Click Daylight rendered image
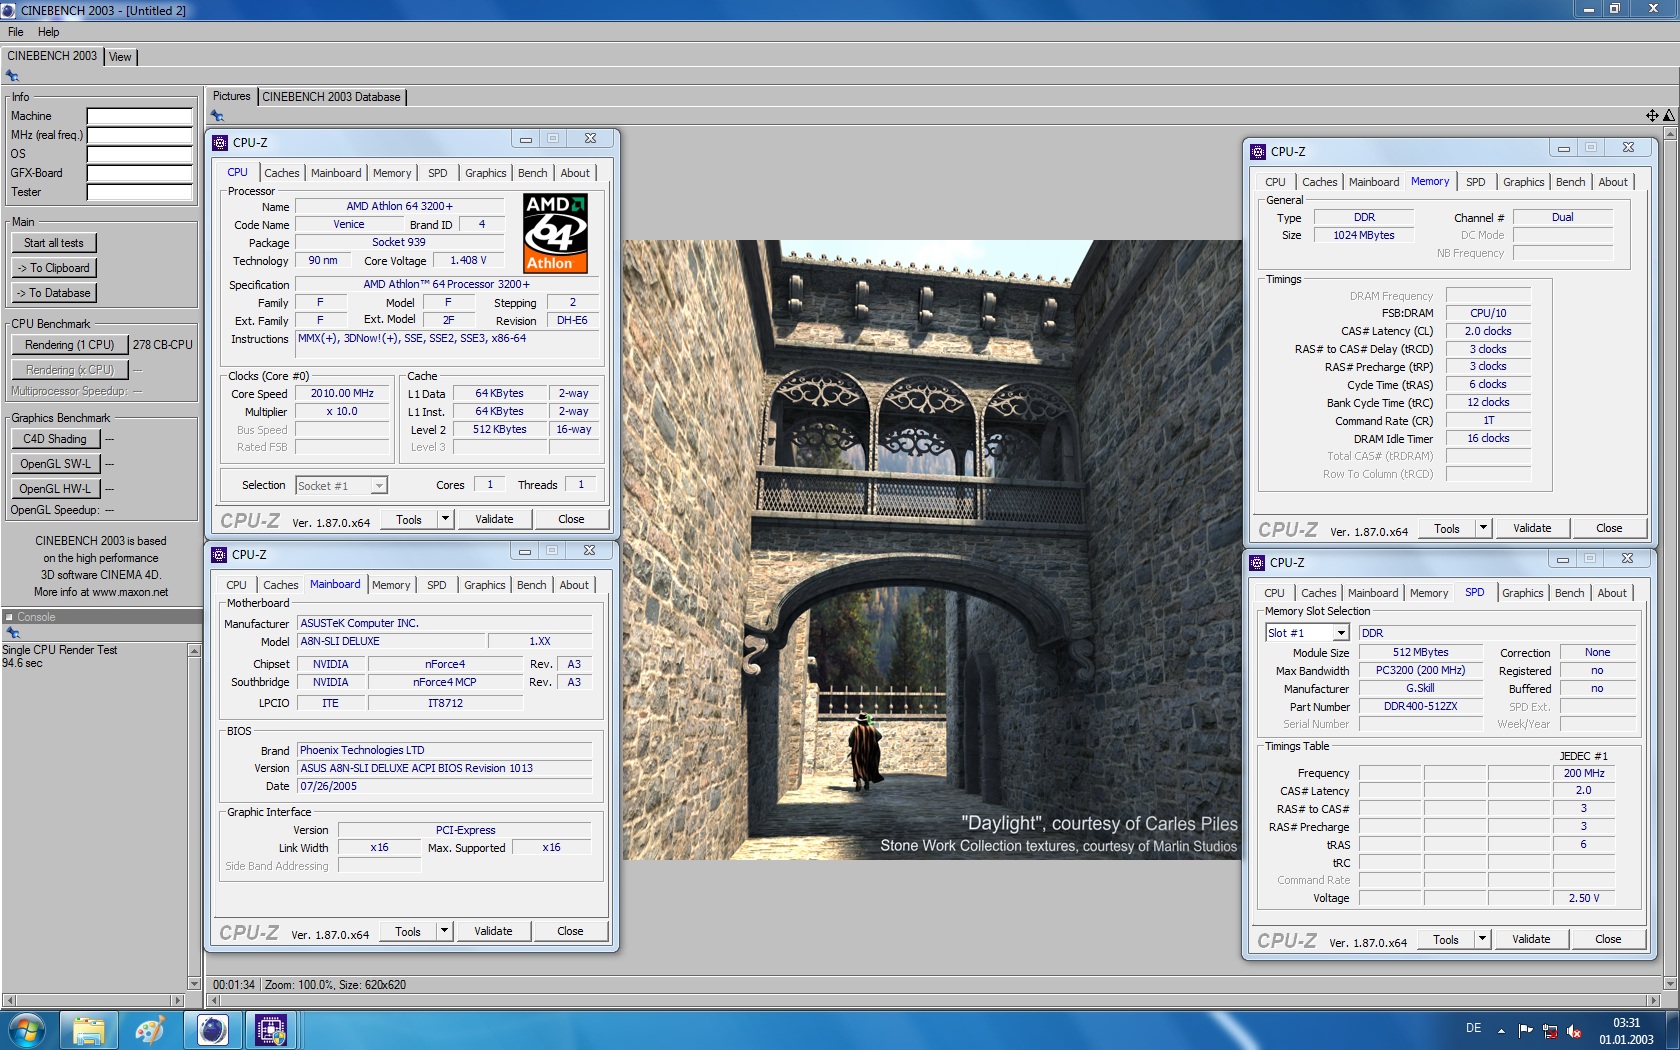This screenshot has height=1050, width=1680. (933, 550)
